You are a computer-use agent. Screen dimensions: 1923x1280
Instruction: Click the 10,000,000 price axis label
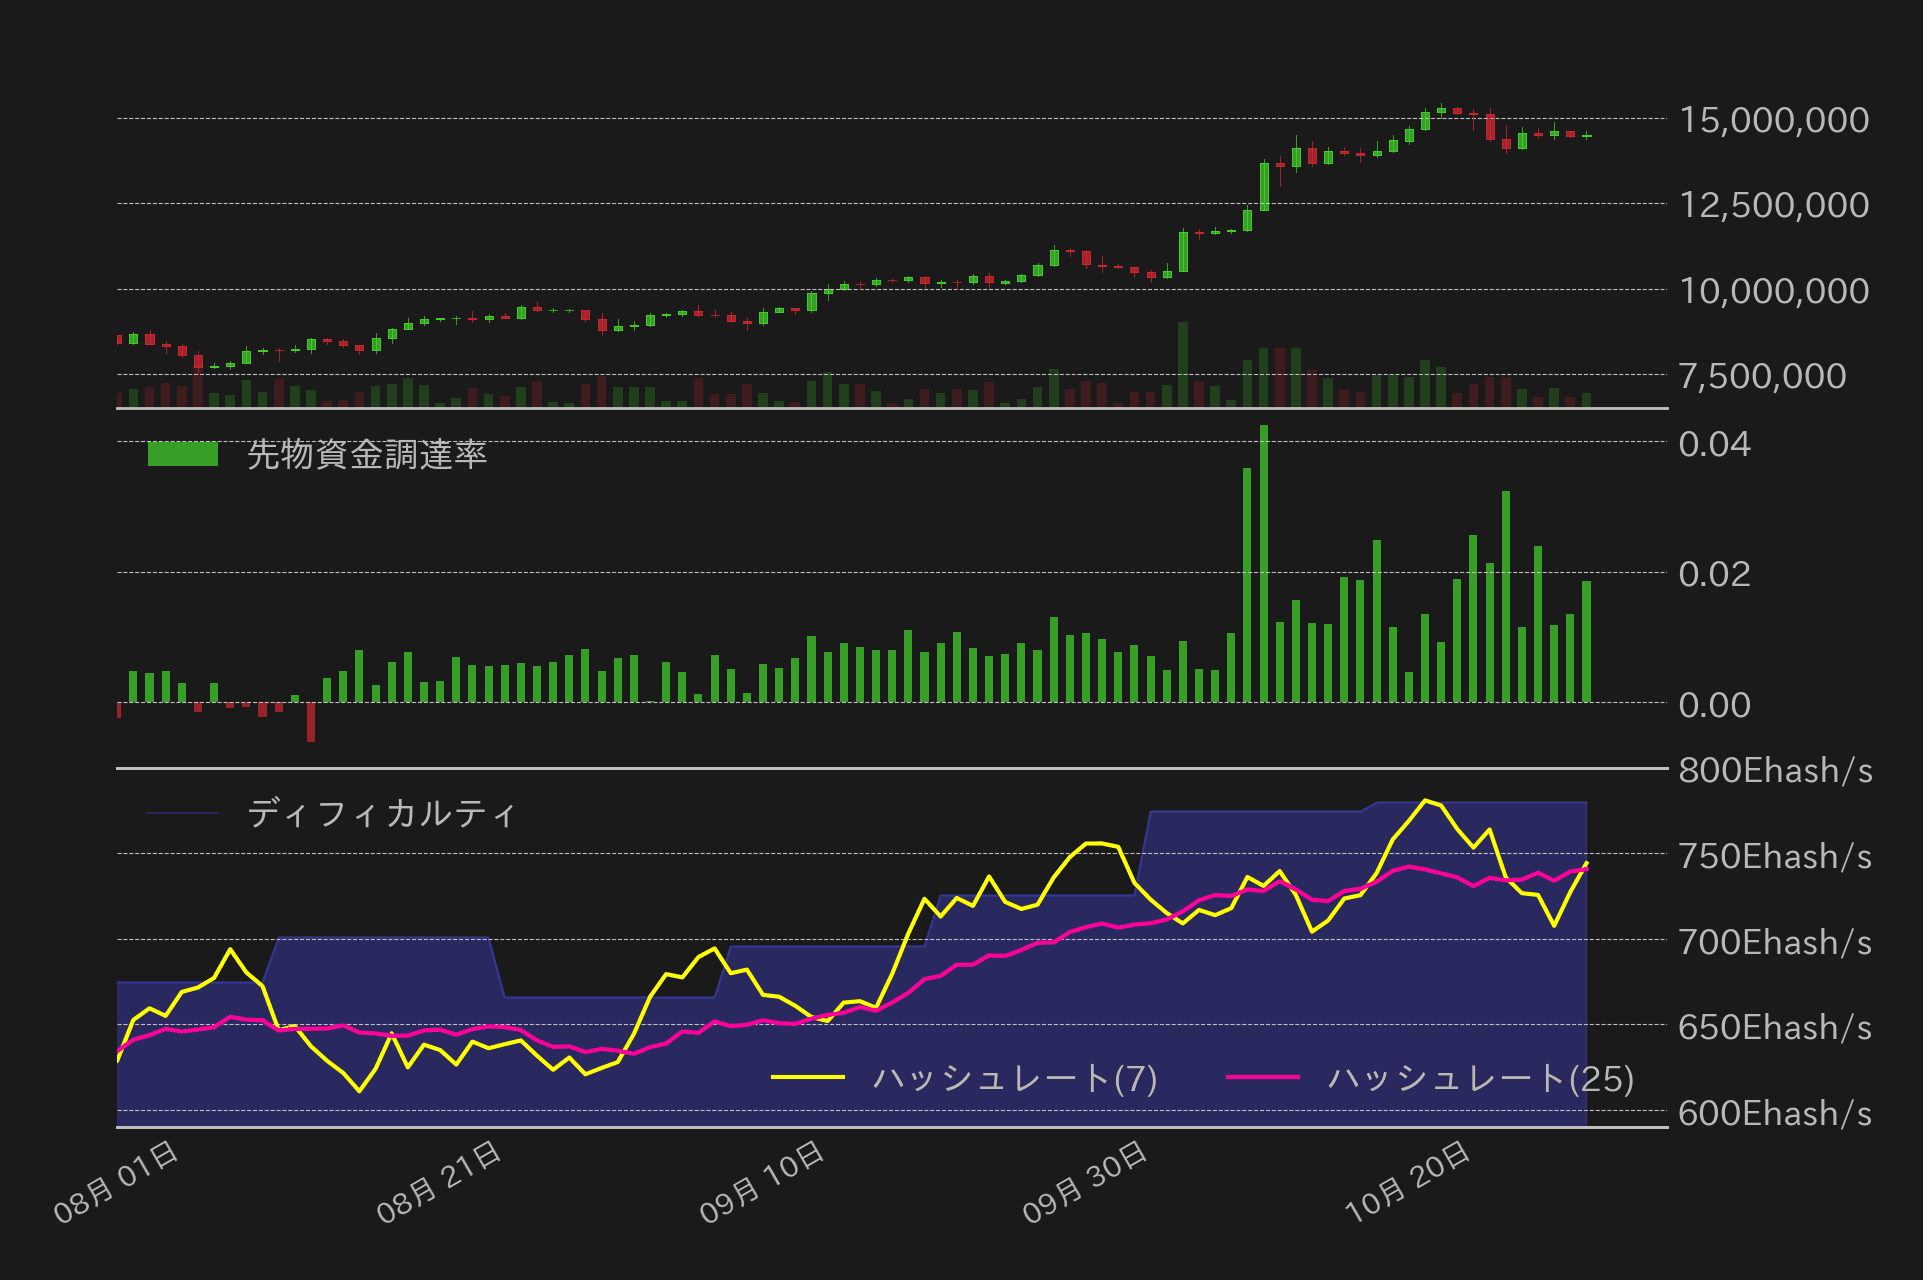(1773, 291)
